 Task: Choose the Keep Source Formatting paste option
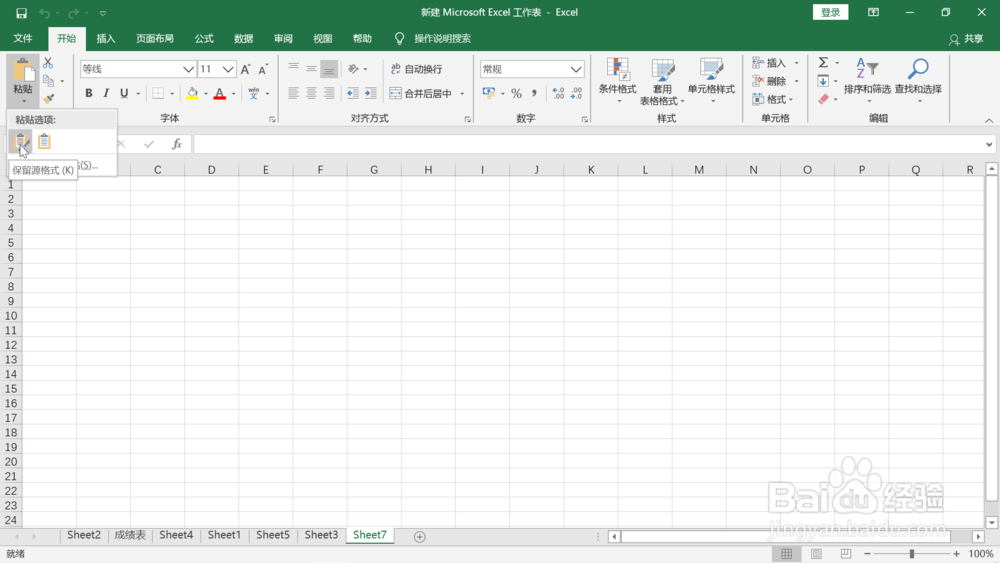pyautogui.click(x=20, y=142)
